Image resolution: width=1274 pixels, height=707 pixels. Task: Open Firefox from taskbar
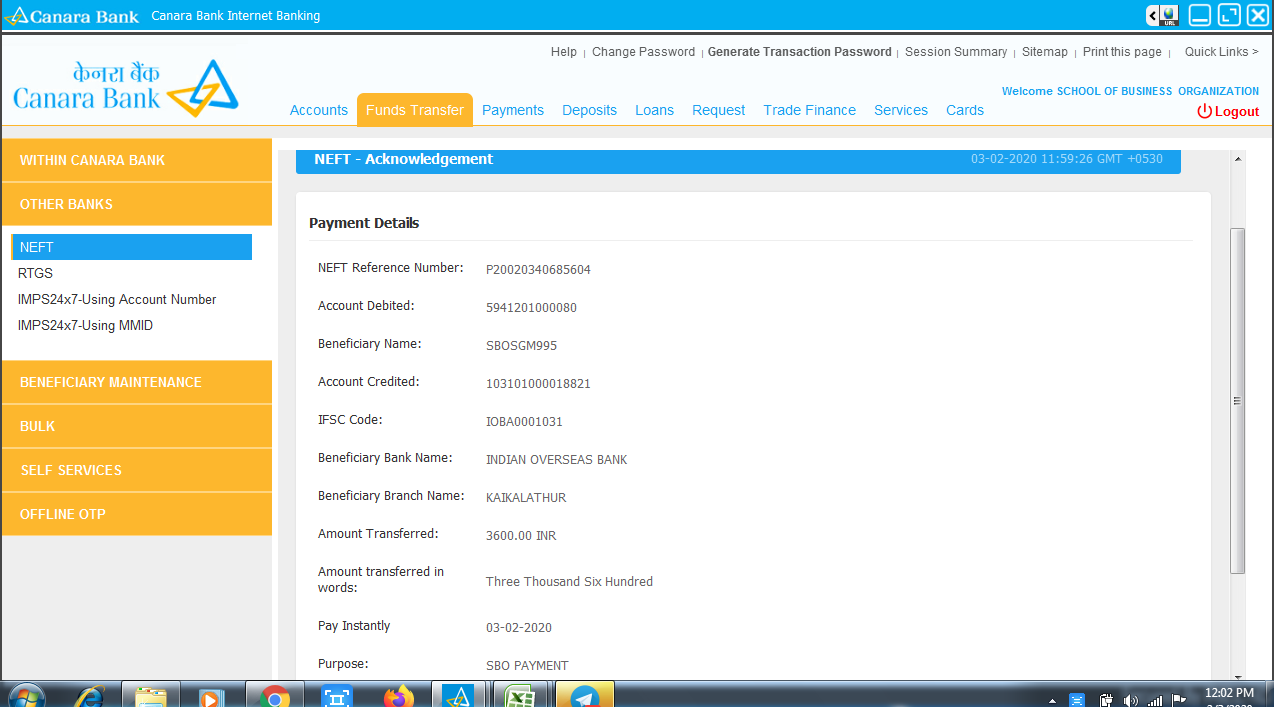(x=398, y=696)
